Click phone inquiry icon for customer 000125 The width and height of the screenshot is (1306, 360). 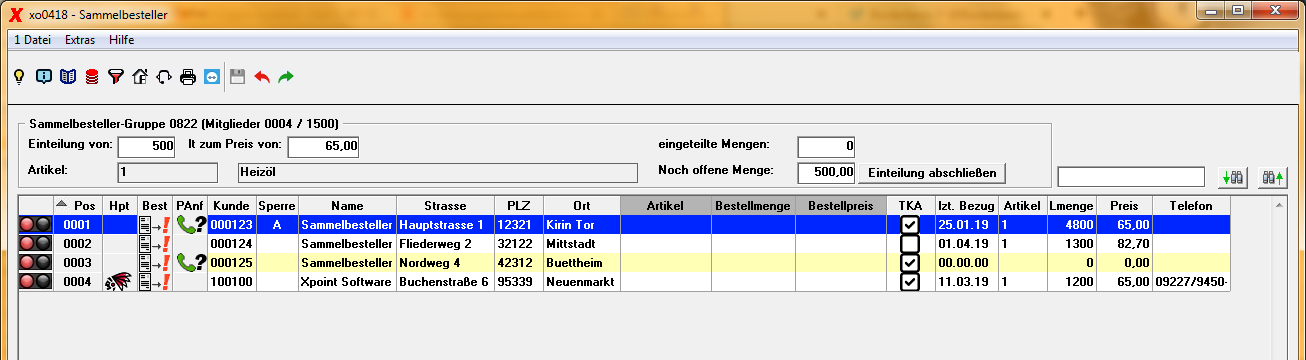pos(190,263)
